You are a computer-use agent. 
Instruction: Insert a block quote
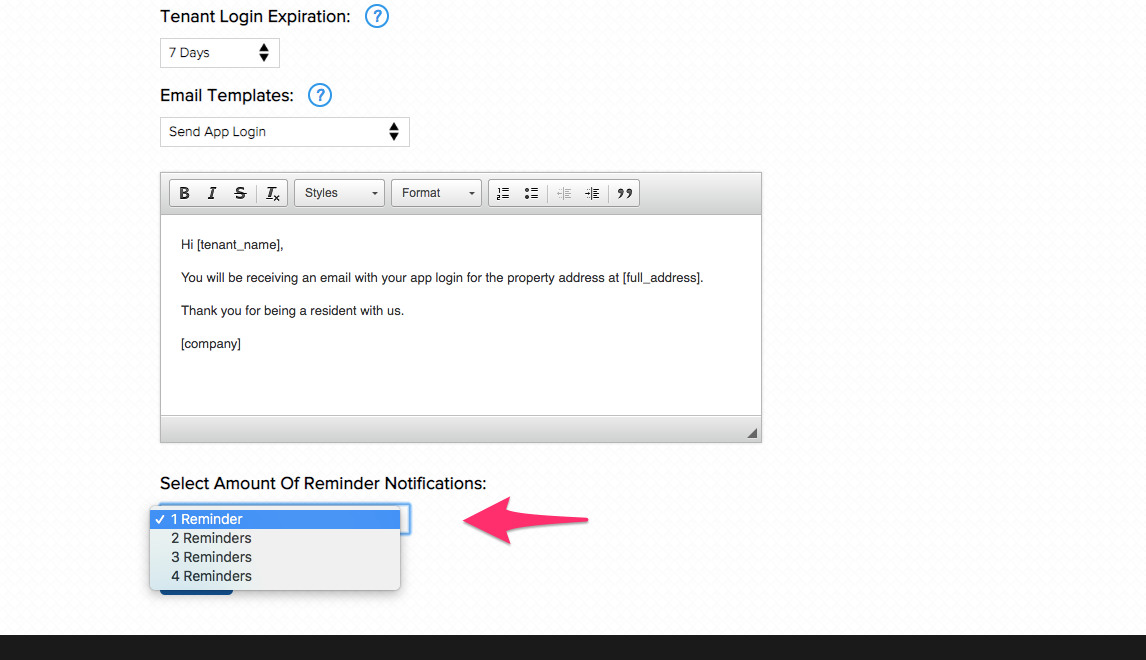(624, 193)
